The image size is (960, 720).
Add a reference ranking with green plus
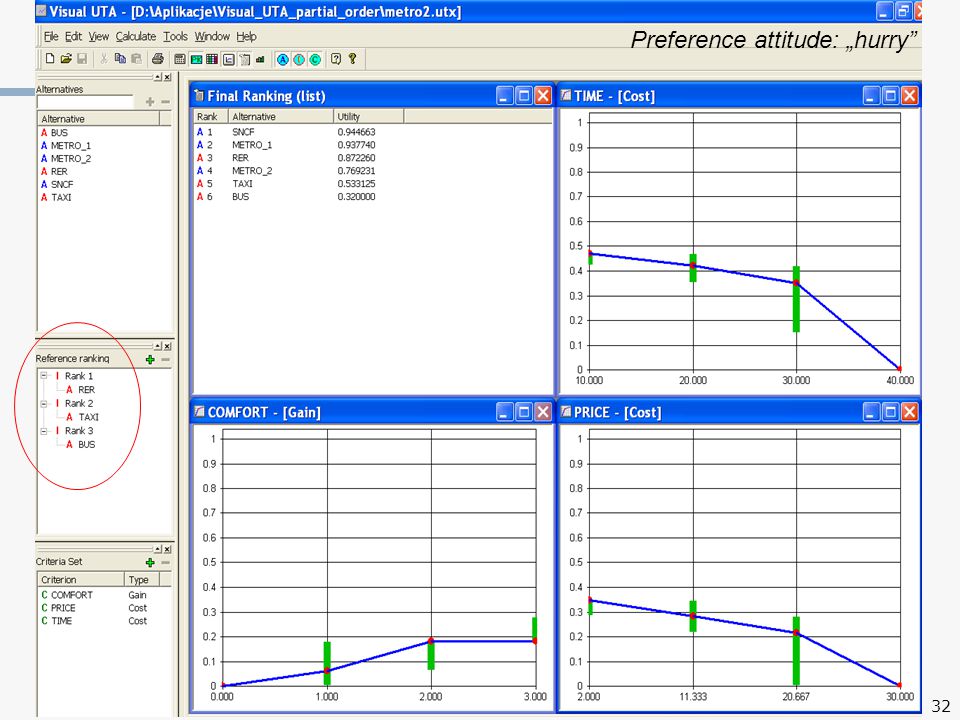150,359
